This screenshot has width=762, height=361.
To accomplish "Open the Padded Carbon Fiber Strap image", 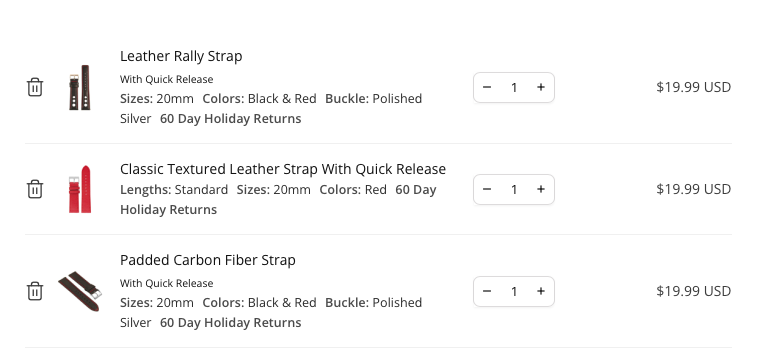I will (x=80, y=291).
